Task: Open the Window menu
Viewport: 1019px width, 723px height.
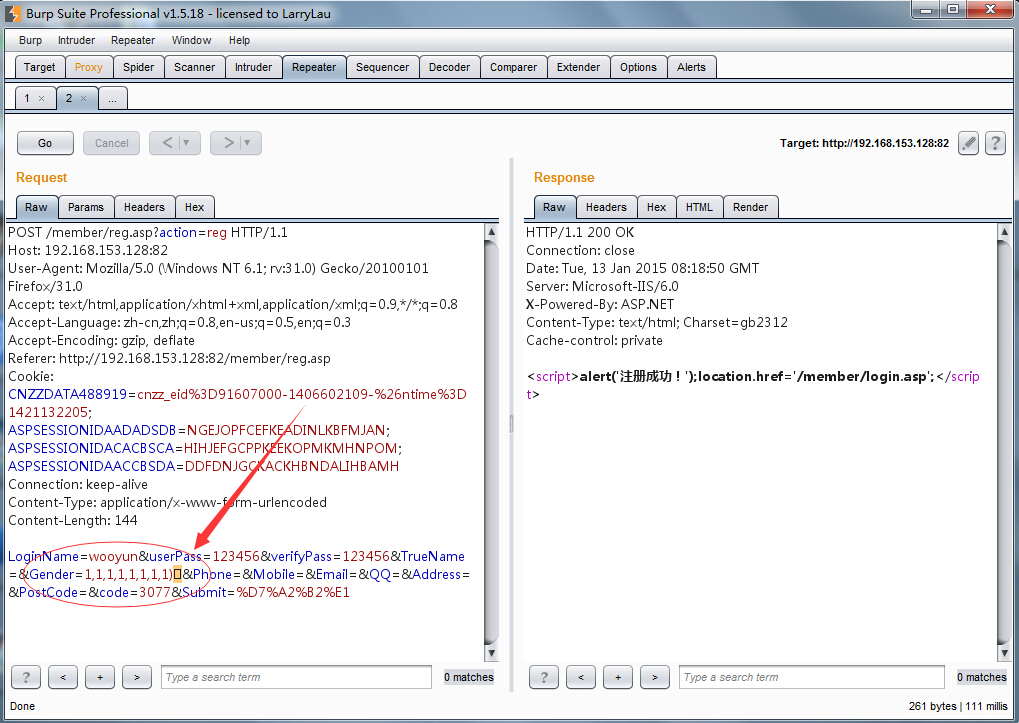Action: [191, 40]
